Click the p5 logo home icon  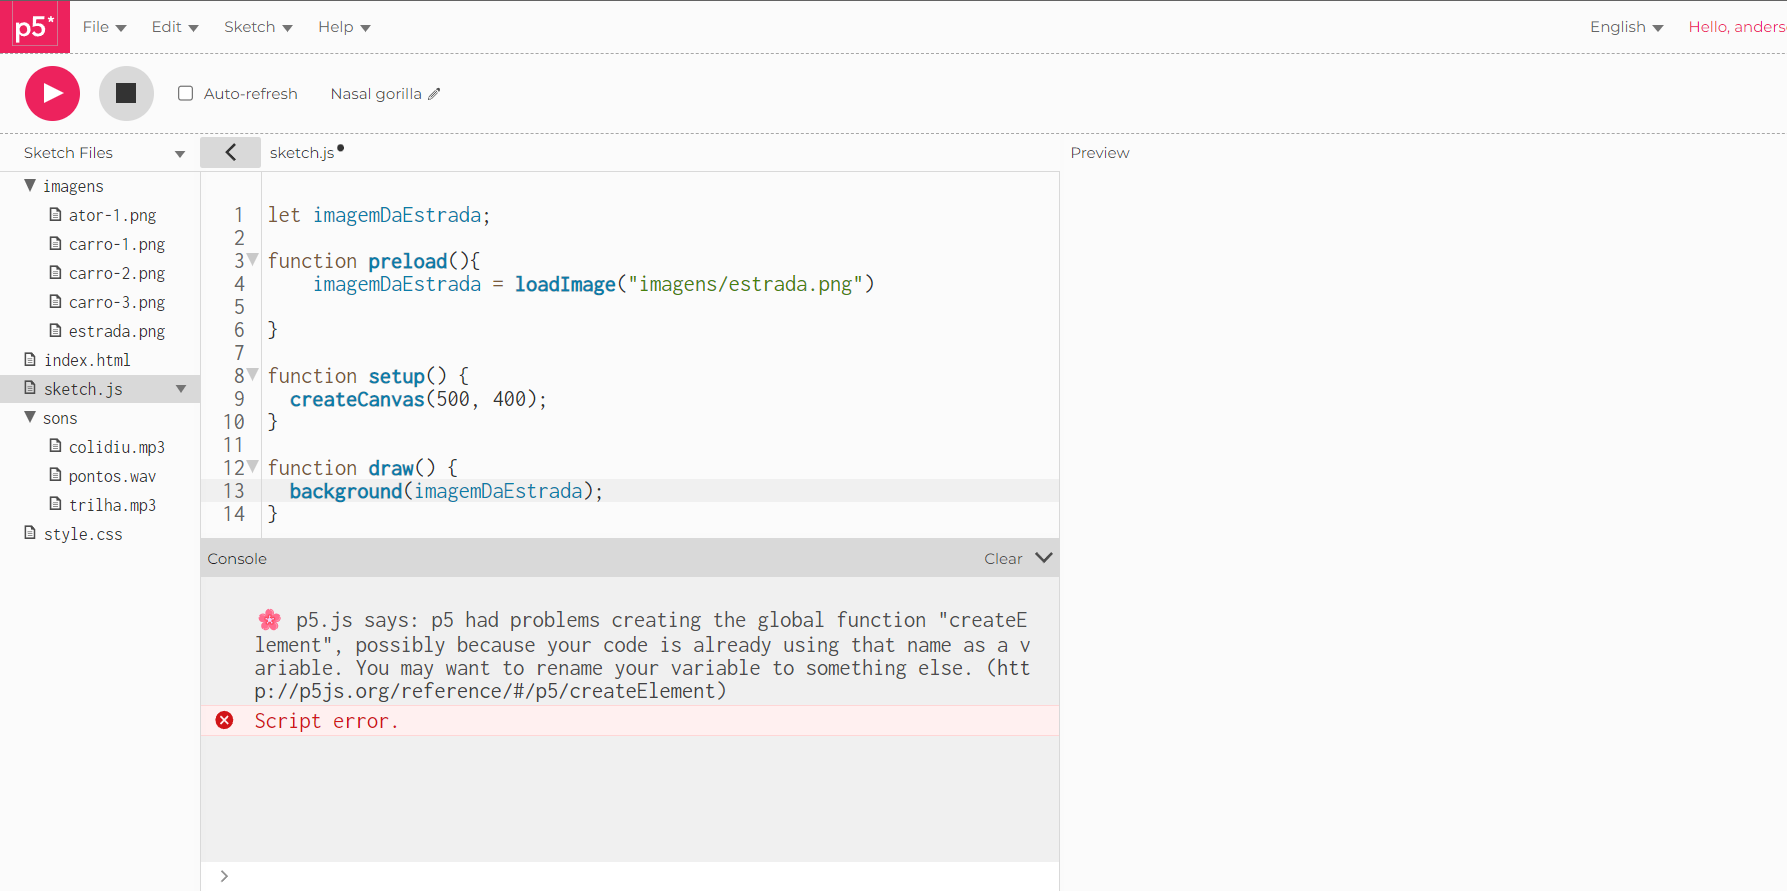click(34, 26)
